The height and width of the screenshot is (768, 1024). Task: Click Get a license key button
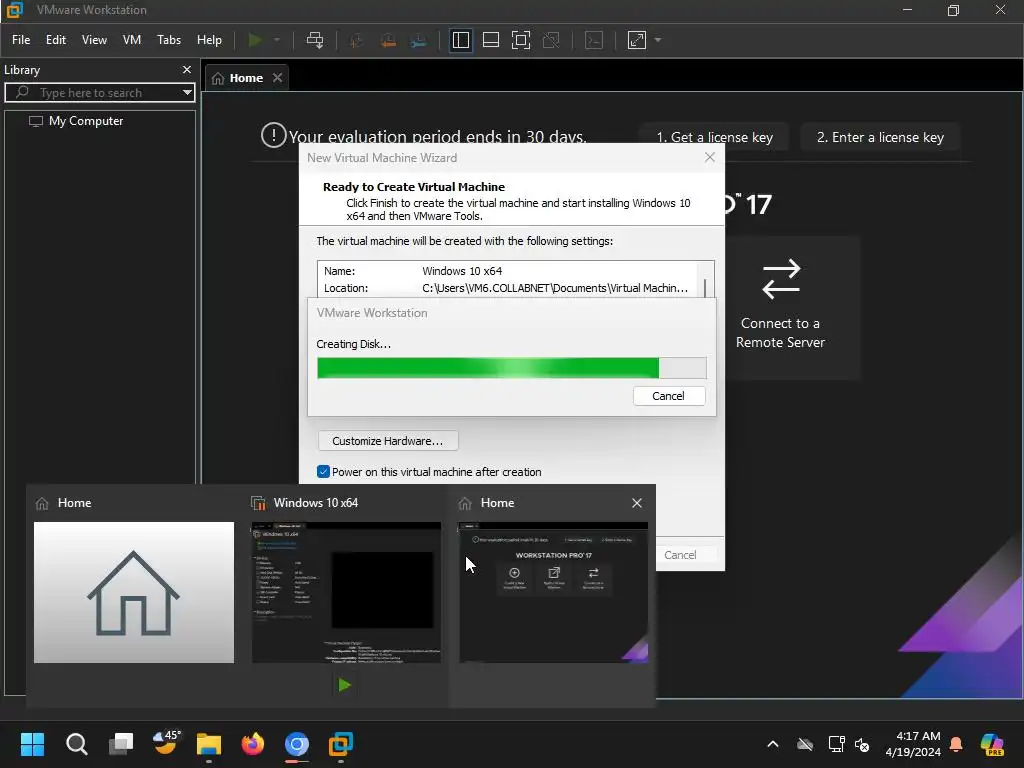[x=714, y=137]
